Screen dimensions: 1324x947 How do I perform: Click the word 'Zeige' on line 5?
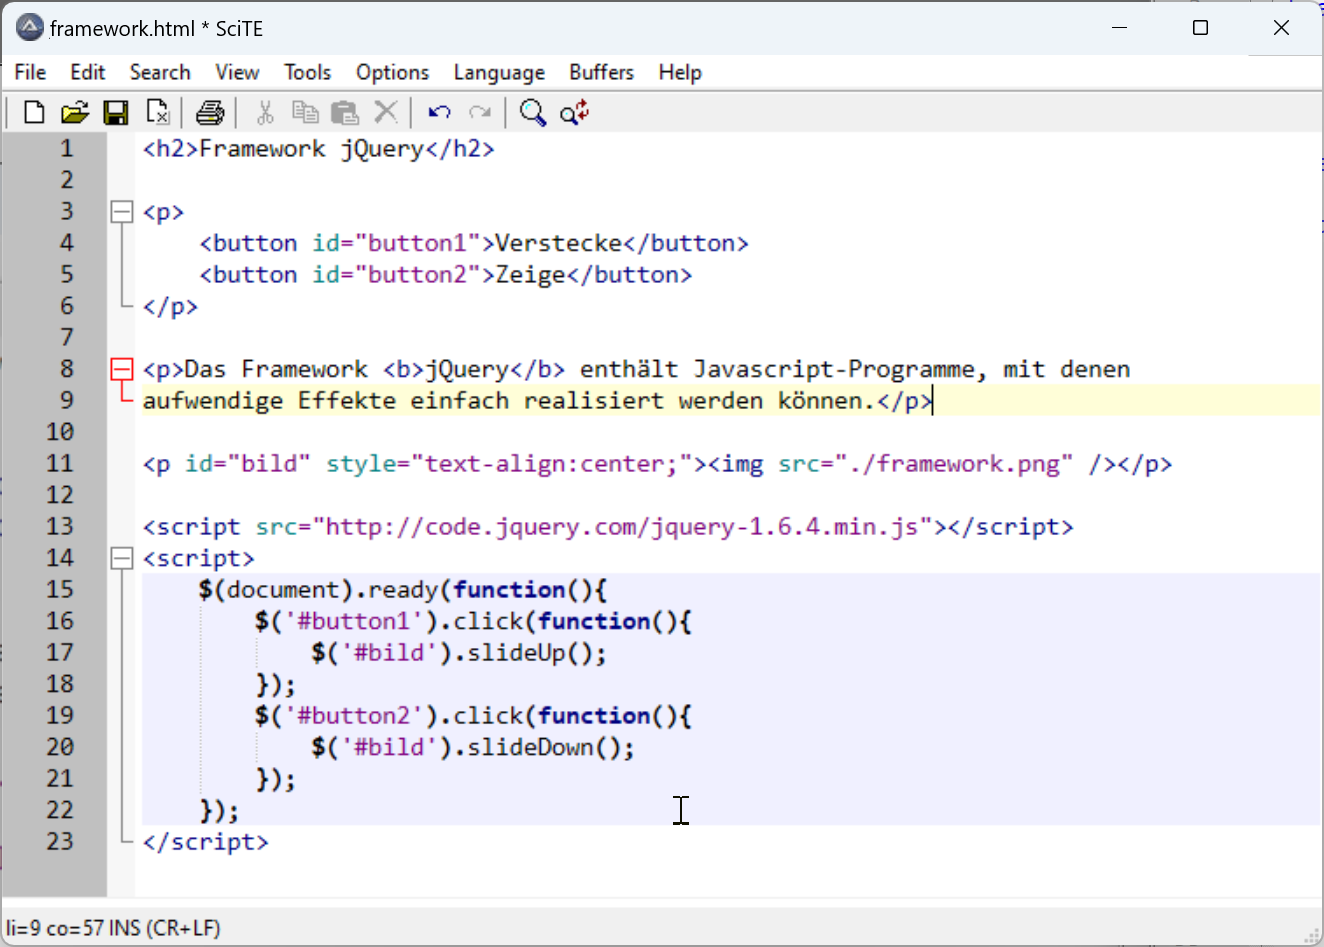(x=531, y=275)
